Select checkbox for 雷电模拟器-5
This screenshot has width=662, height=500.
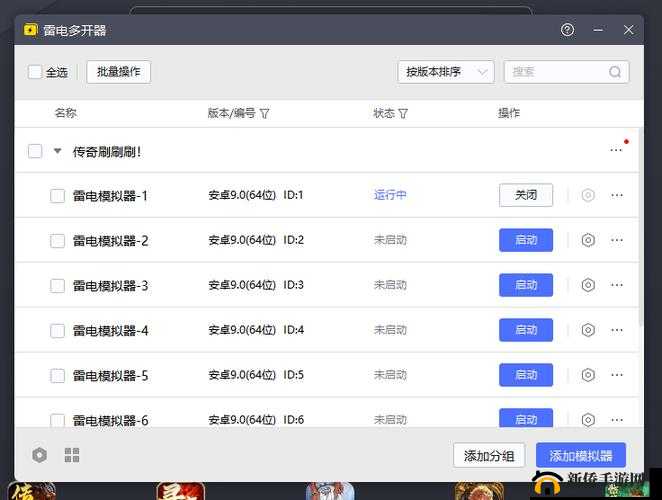coord(57,375)
